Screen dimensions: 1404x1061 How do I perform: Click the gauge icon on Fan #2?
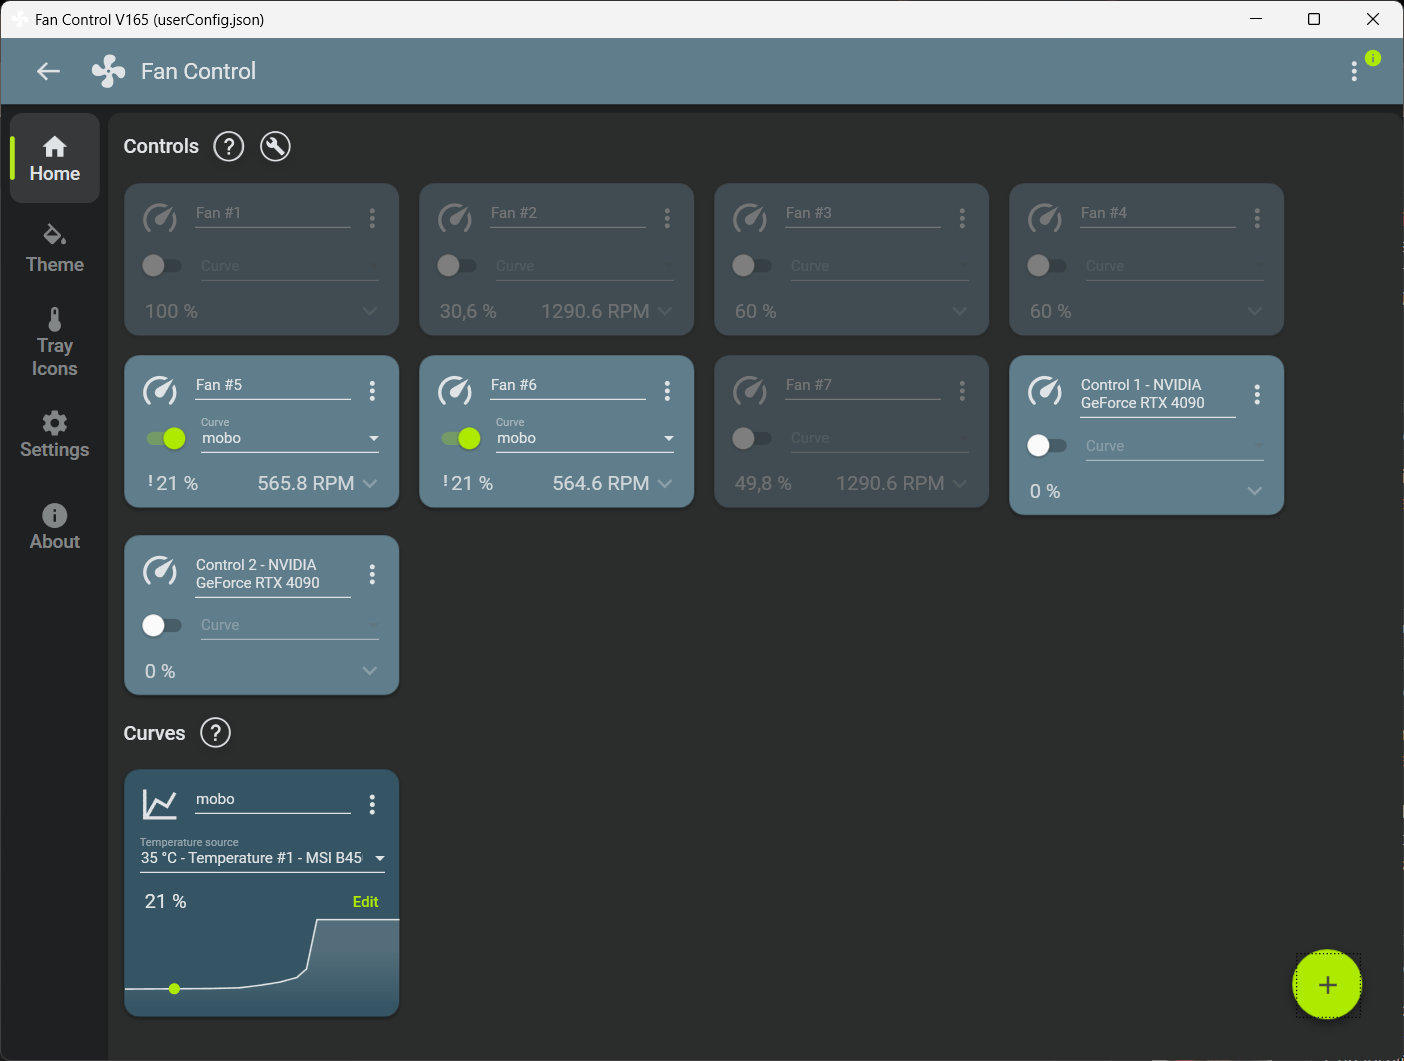point(455,217)
